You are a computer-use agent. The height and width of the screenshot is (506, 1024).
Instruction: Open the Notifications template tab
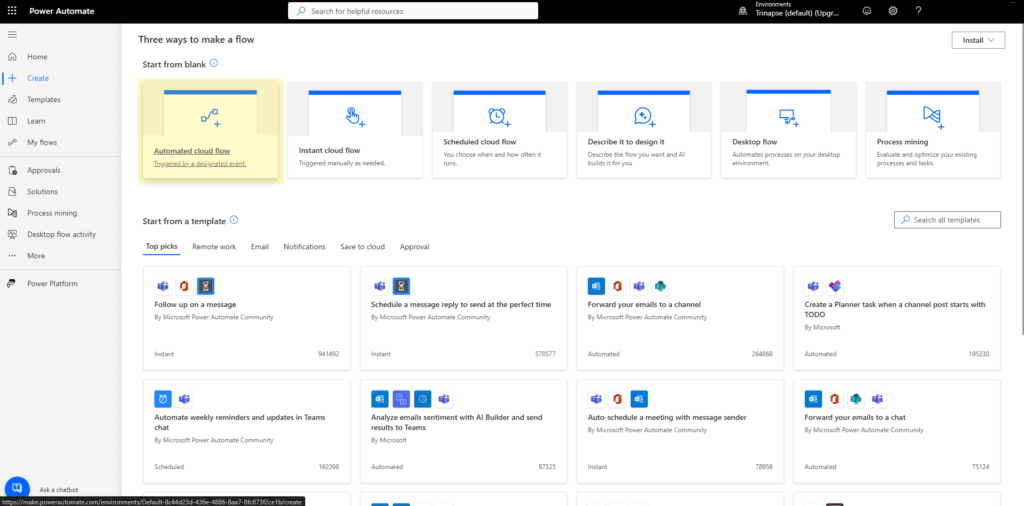[304, 246]
